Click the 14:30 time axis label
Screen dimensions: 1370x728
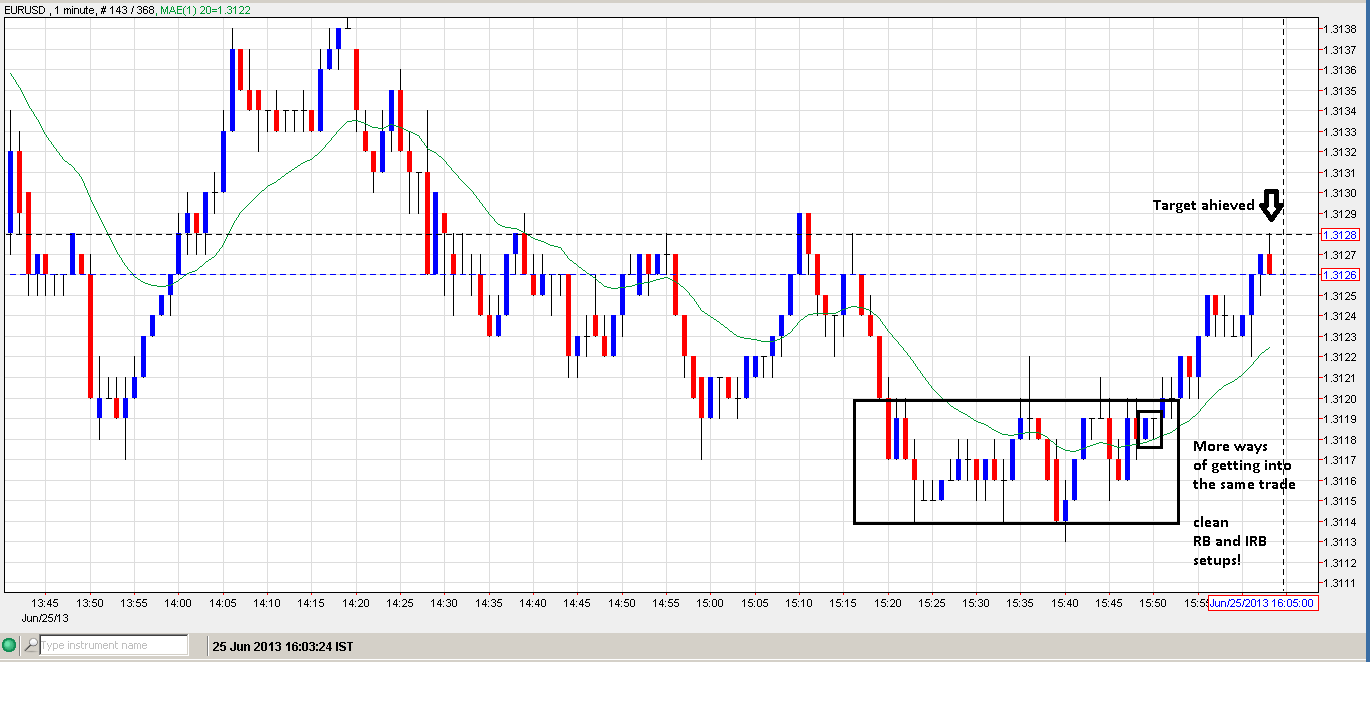[x=444, y=604]
